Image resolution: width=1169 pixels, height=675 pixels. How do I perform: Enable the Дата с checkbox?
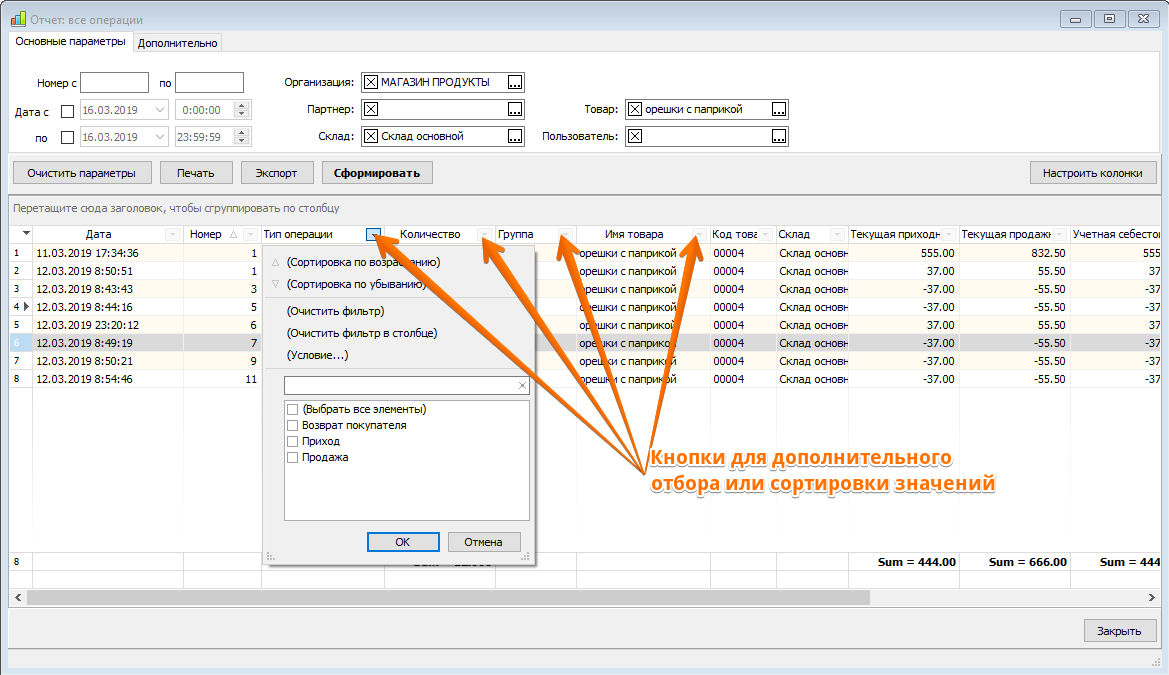tap(67, 111)
